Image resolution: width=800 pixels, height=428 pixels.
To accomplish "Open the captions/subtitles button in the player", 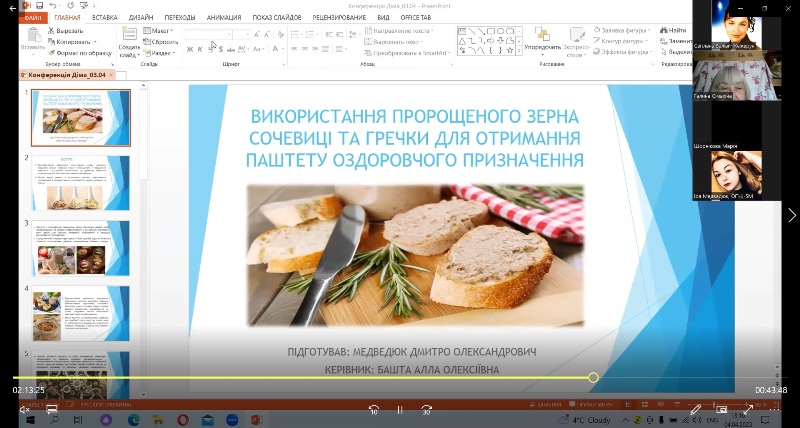I will [x=52, y=410].
